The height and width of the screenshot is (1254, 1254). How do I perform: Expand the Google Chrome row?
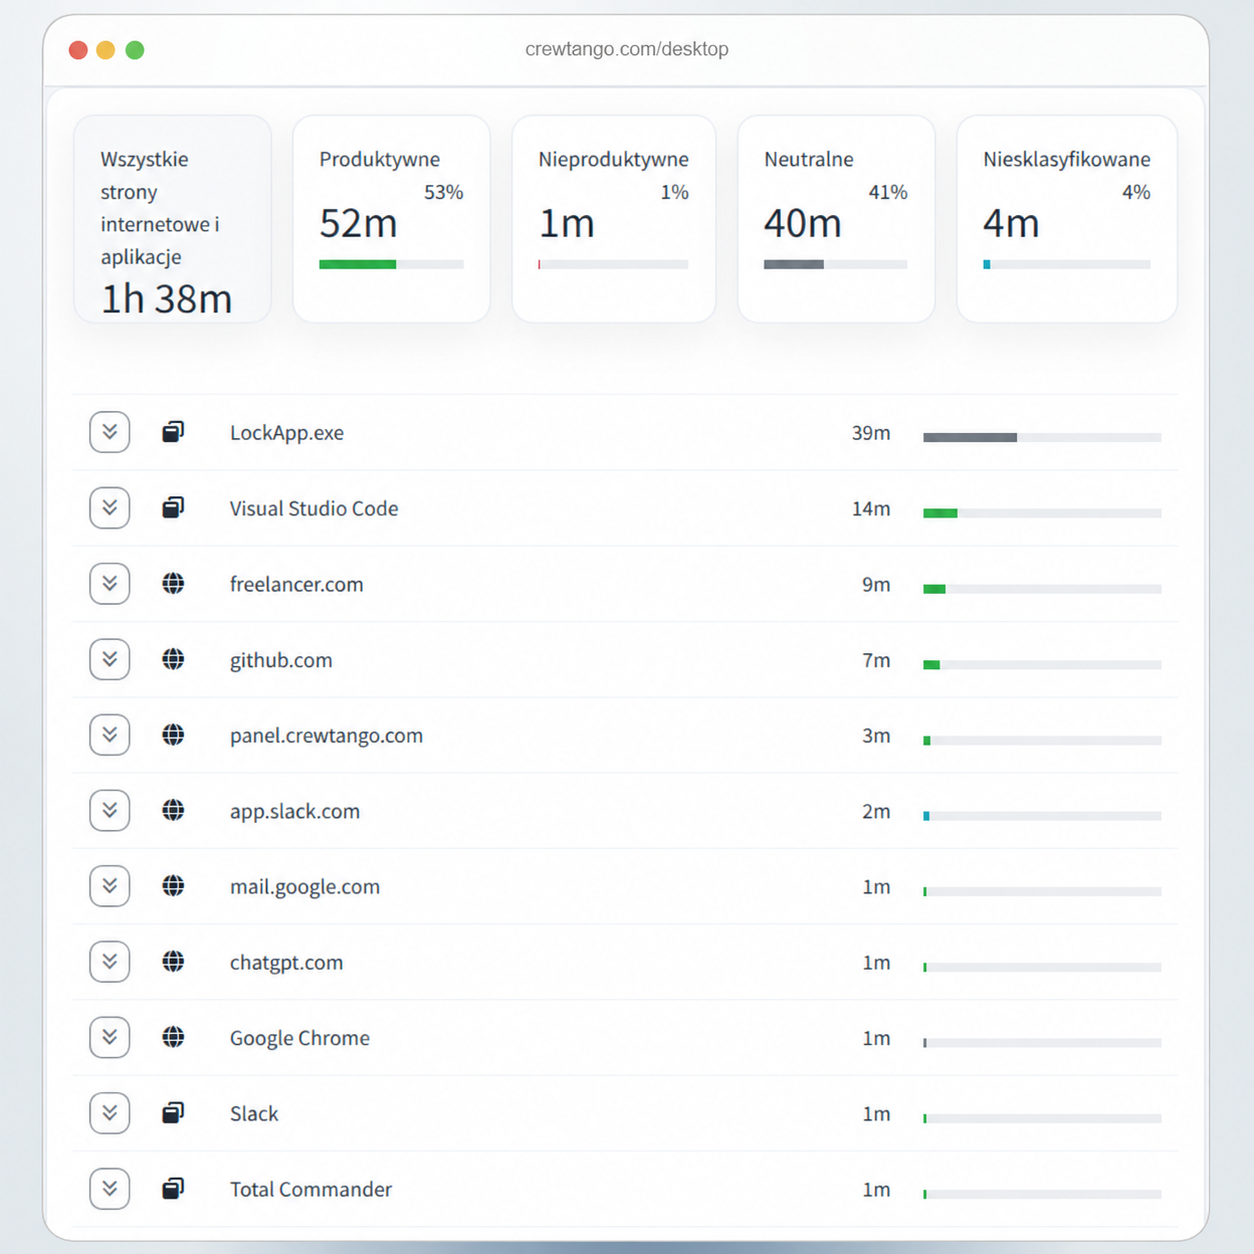pyautogui.click(x=110, y=1037)
